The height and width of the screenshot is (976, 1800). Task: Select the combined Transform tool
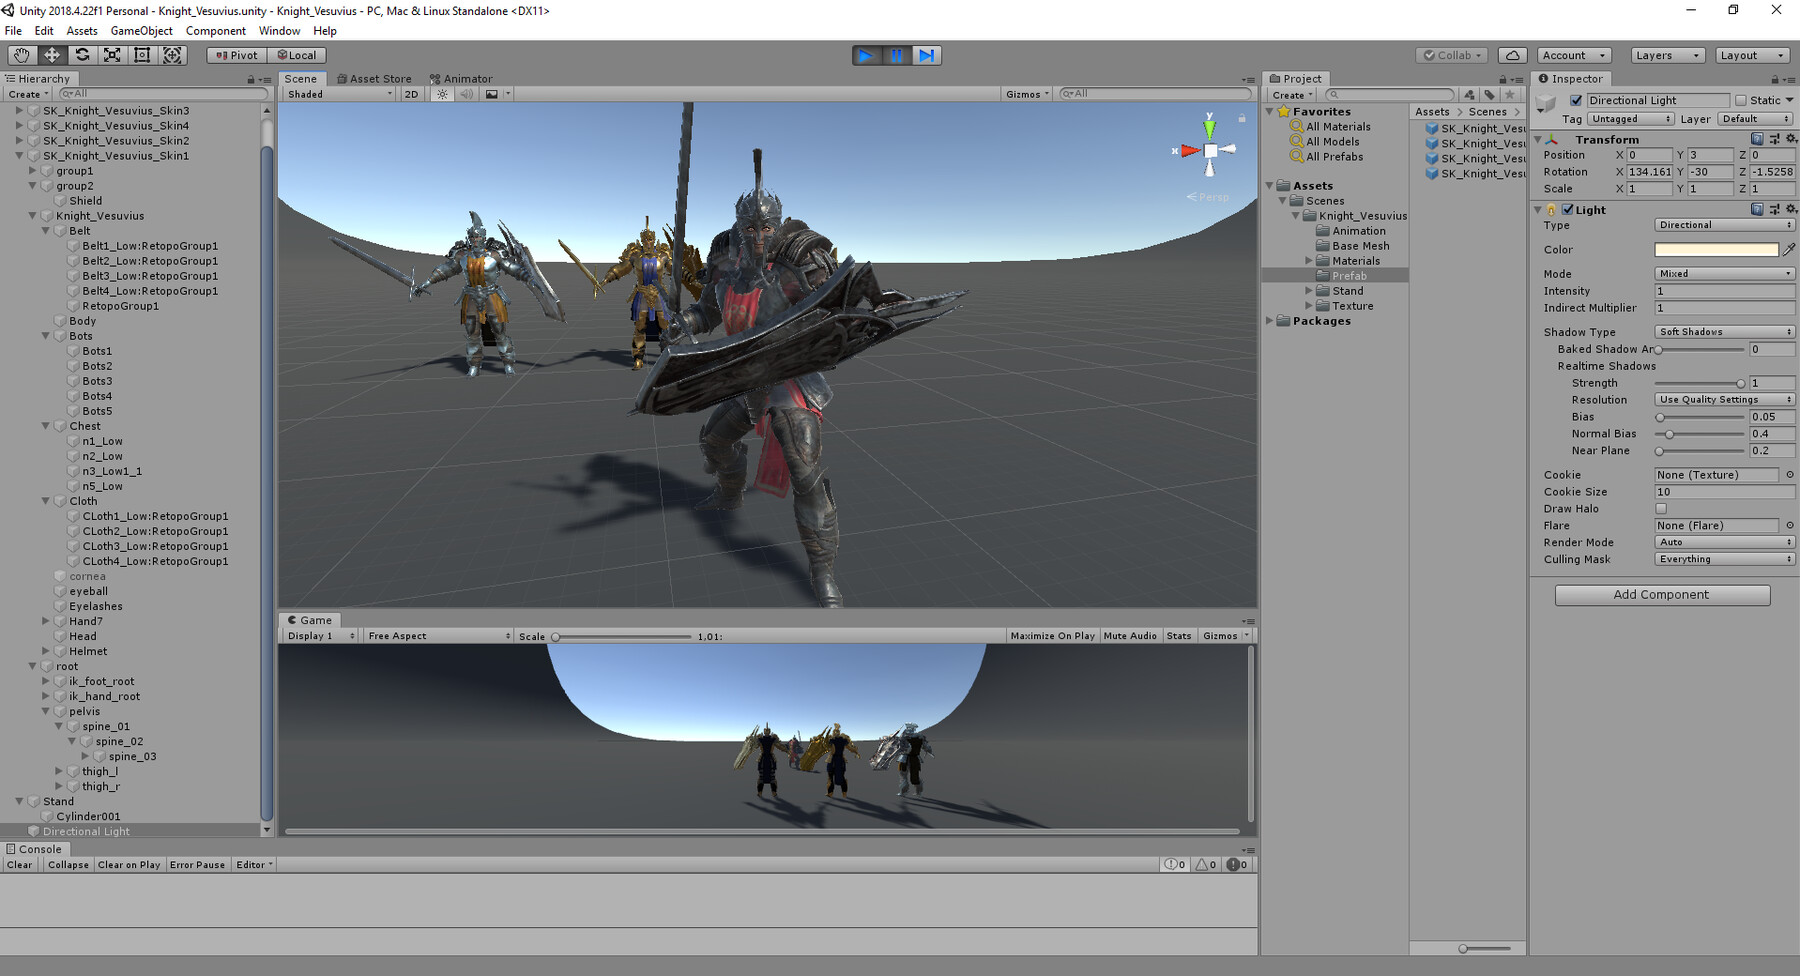point(172,55)
